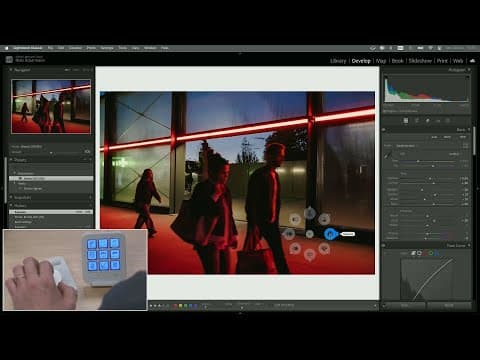Image resolution: width=480 pixels, height=360 pixels.
Task: Hide the top module picker panel
Action: tap(240, 53)
